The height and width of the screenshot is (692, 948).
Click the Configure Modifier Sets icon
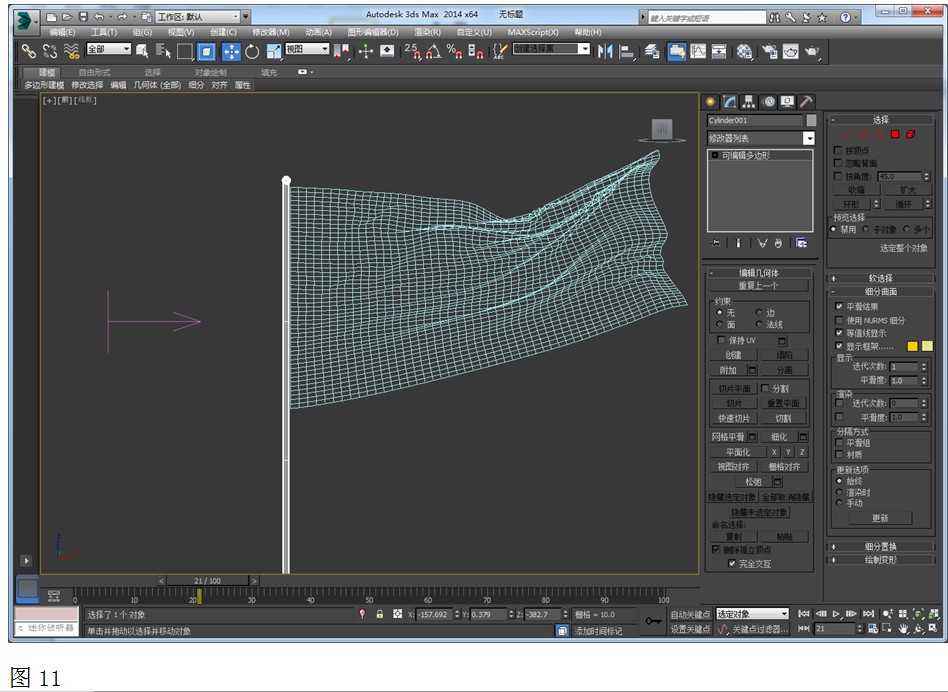(802, 243)
